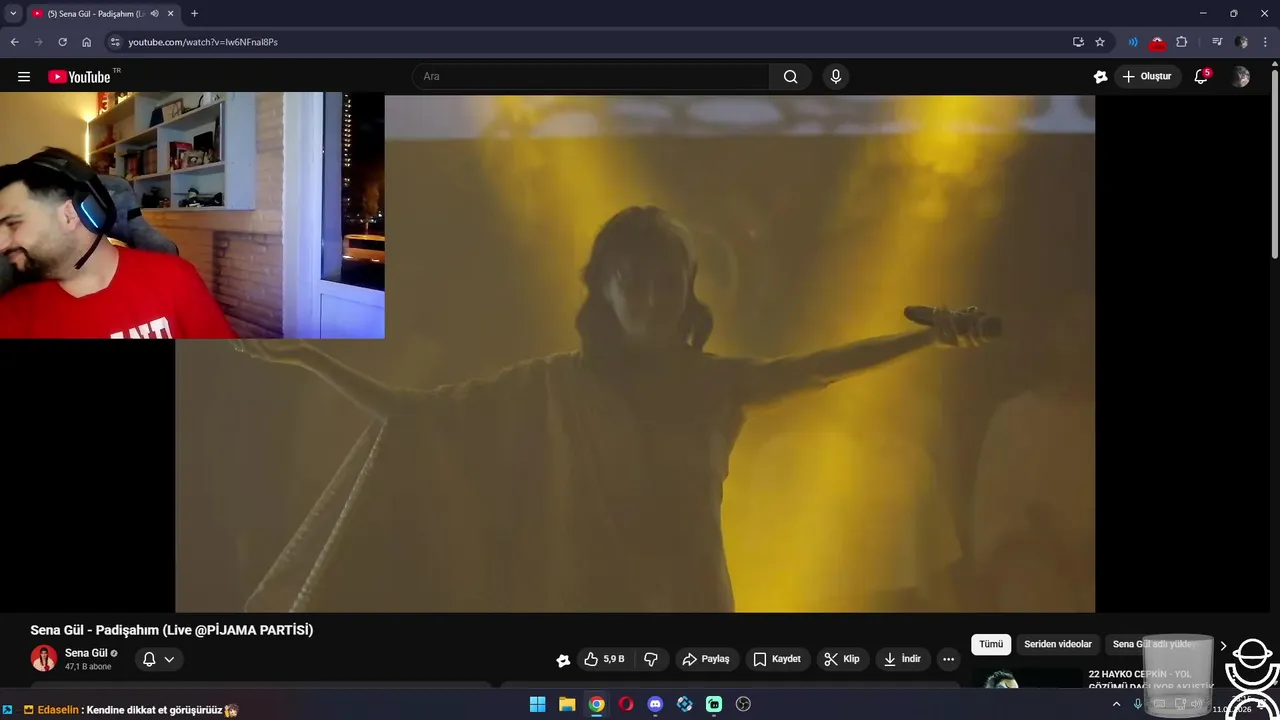Click the Klip clip button
Viewport: 1280px width, 720px height.
(x=842, y=659)
